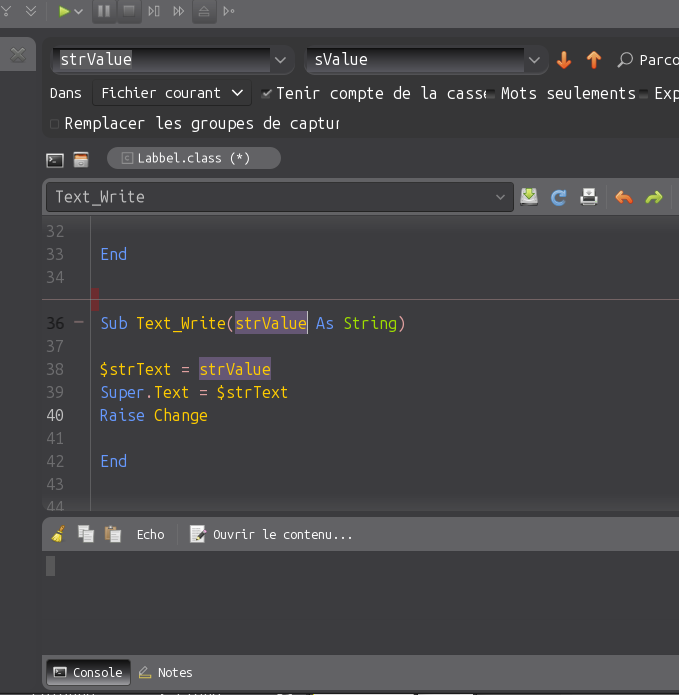
Task: Click the green Run program button
Action: coord(64,11)
